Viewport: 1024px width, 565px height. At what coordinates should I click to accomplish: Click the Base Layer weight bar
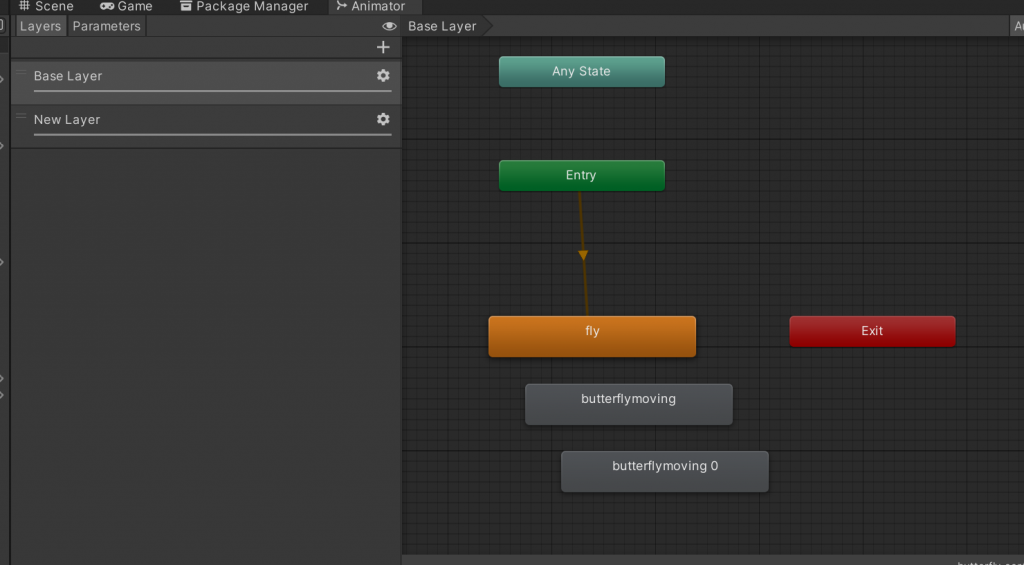[x=212, y=91]
